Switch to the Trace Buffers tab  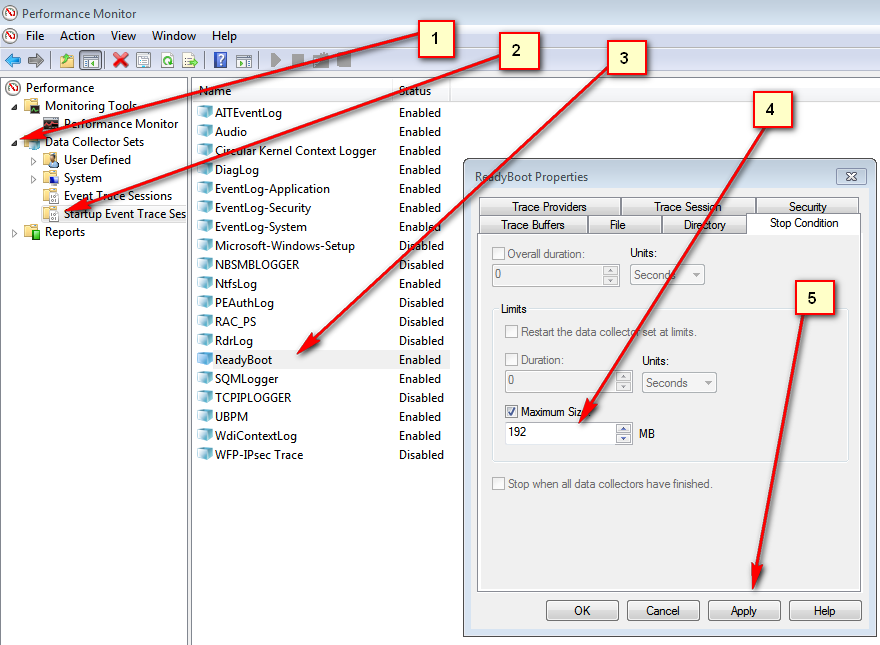coord(533,225)
